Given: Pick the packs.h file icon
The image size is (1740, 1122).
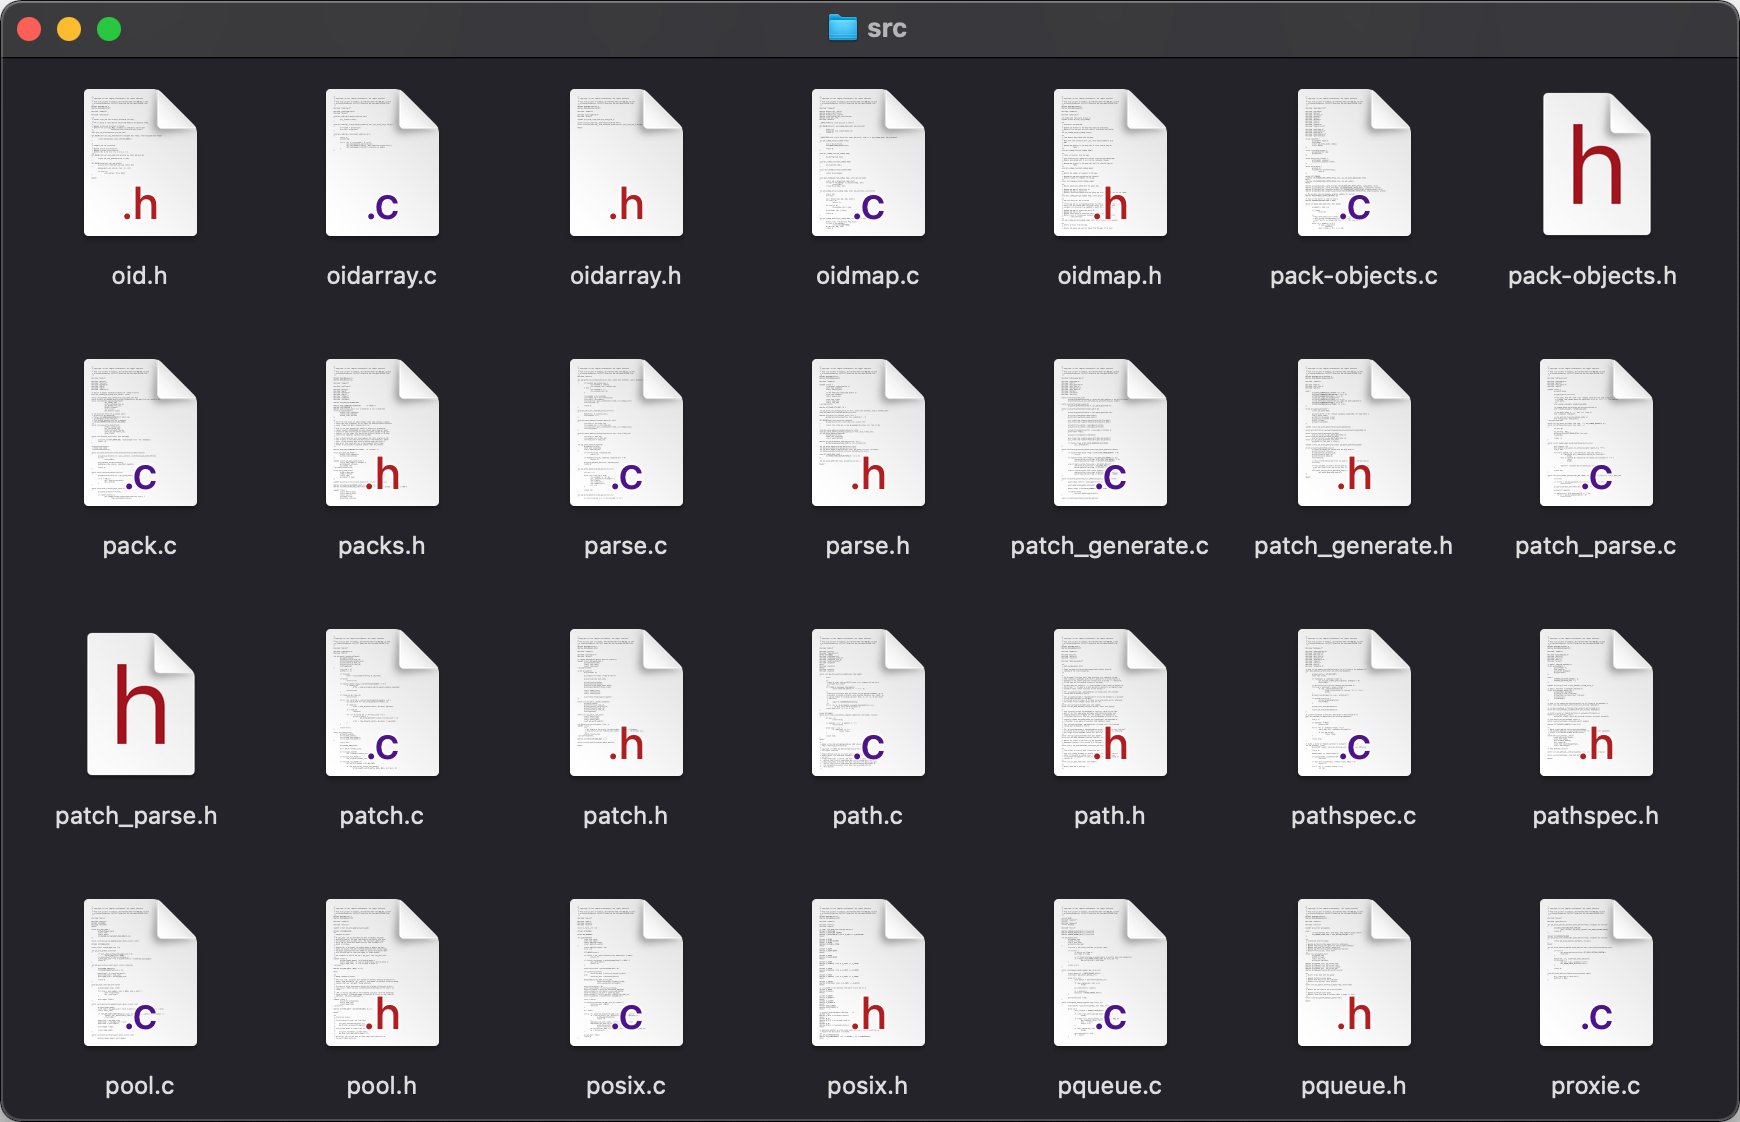Looking at the screenshot, I should 382,433.
